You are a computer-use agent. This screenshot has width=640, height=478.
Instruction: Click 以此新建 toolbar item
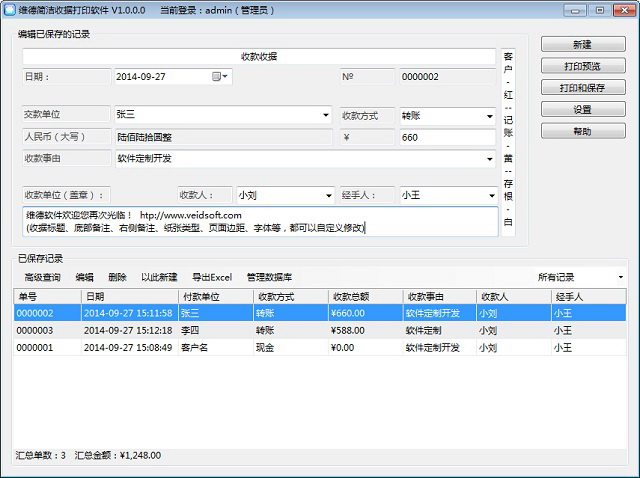click(159, 277)
